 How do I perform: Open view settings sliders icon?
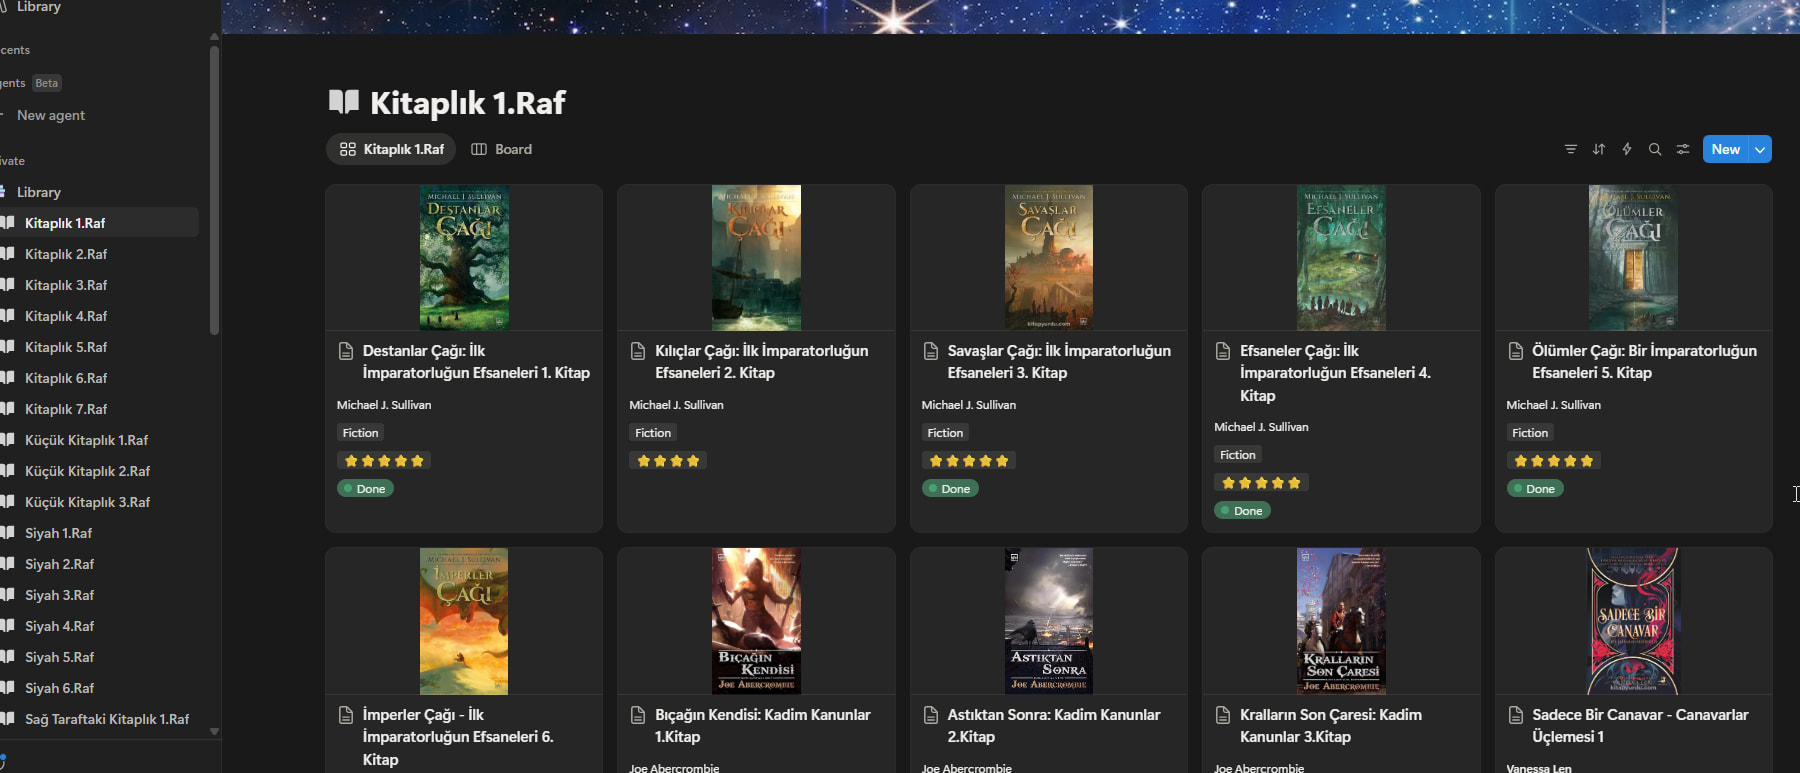coord(1683,149)
